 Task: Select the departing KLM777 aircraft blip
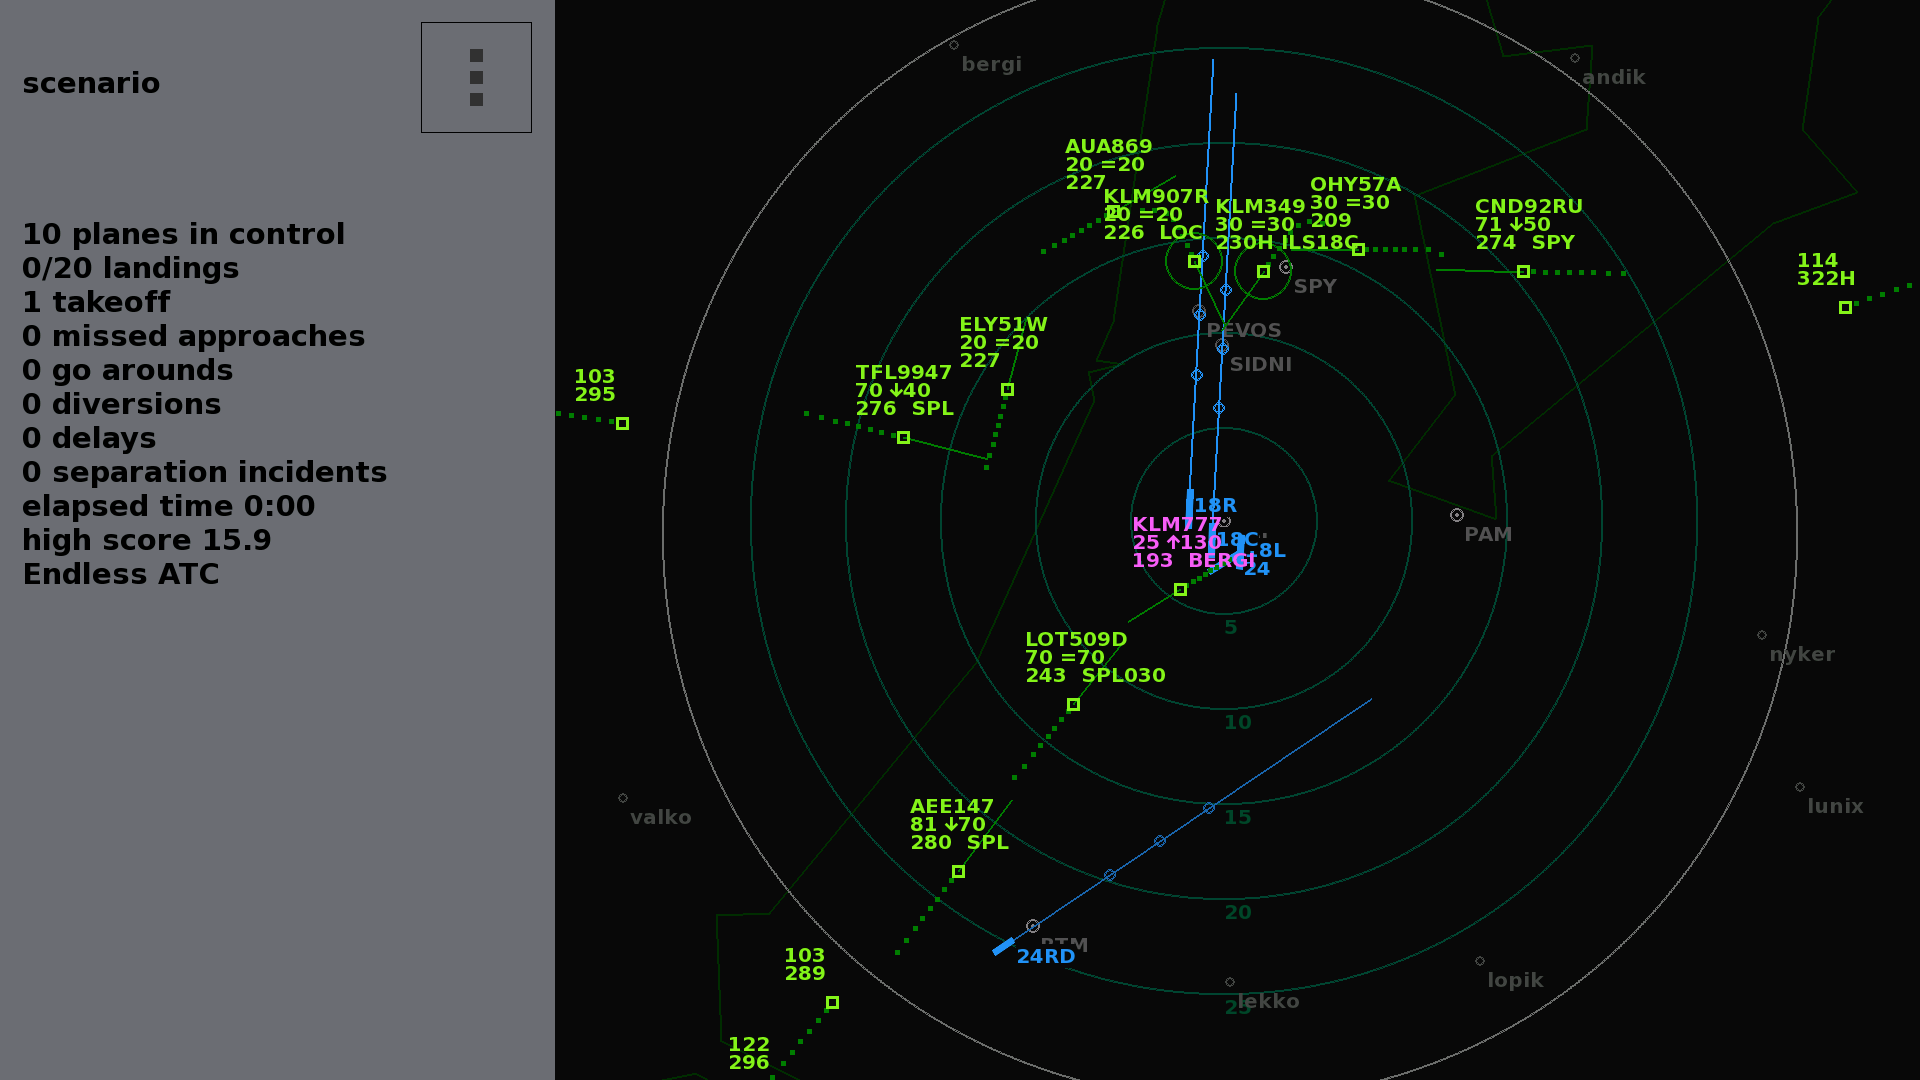pyautogui.click(x=1180, y=590)
